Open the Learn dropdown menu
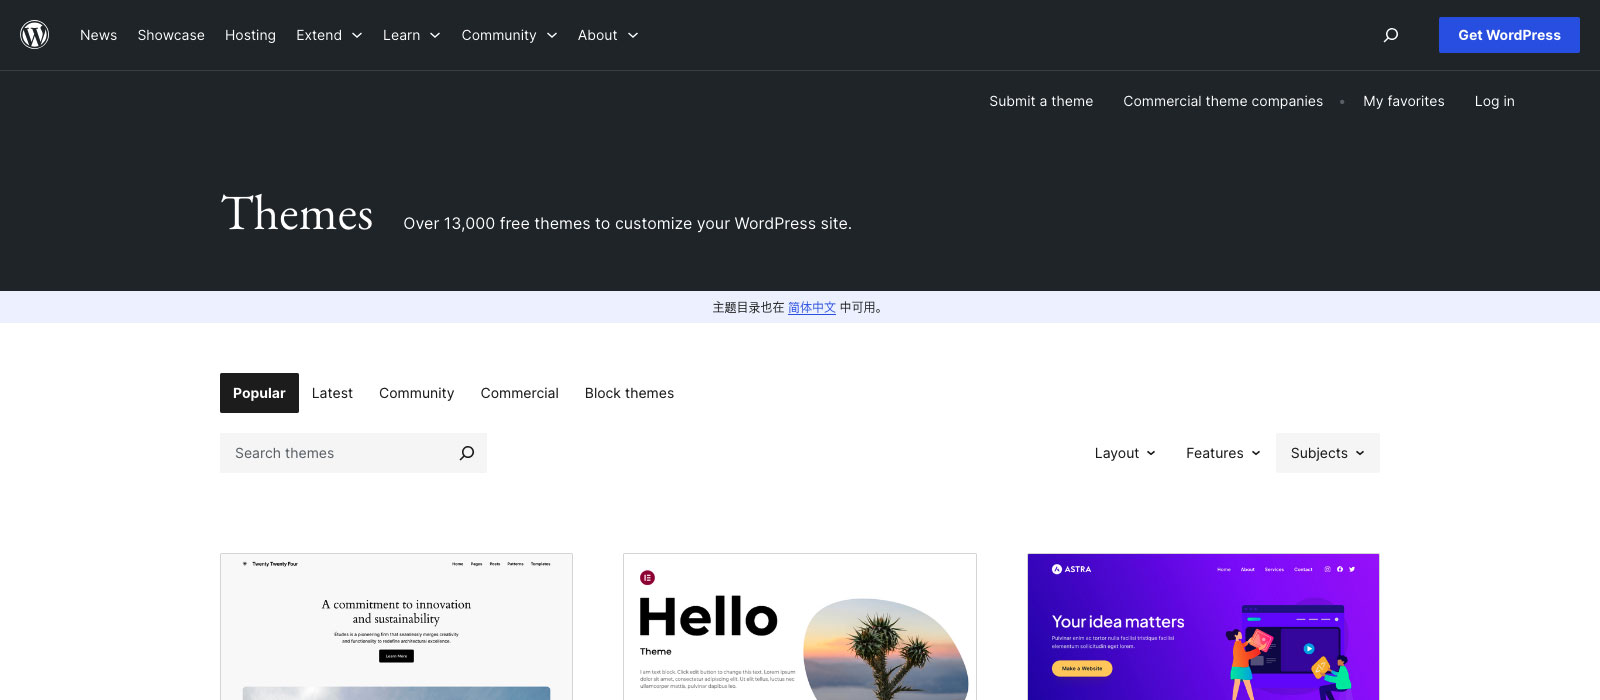The width and height of the screenshot is (1600, 700). pos(411,35)
